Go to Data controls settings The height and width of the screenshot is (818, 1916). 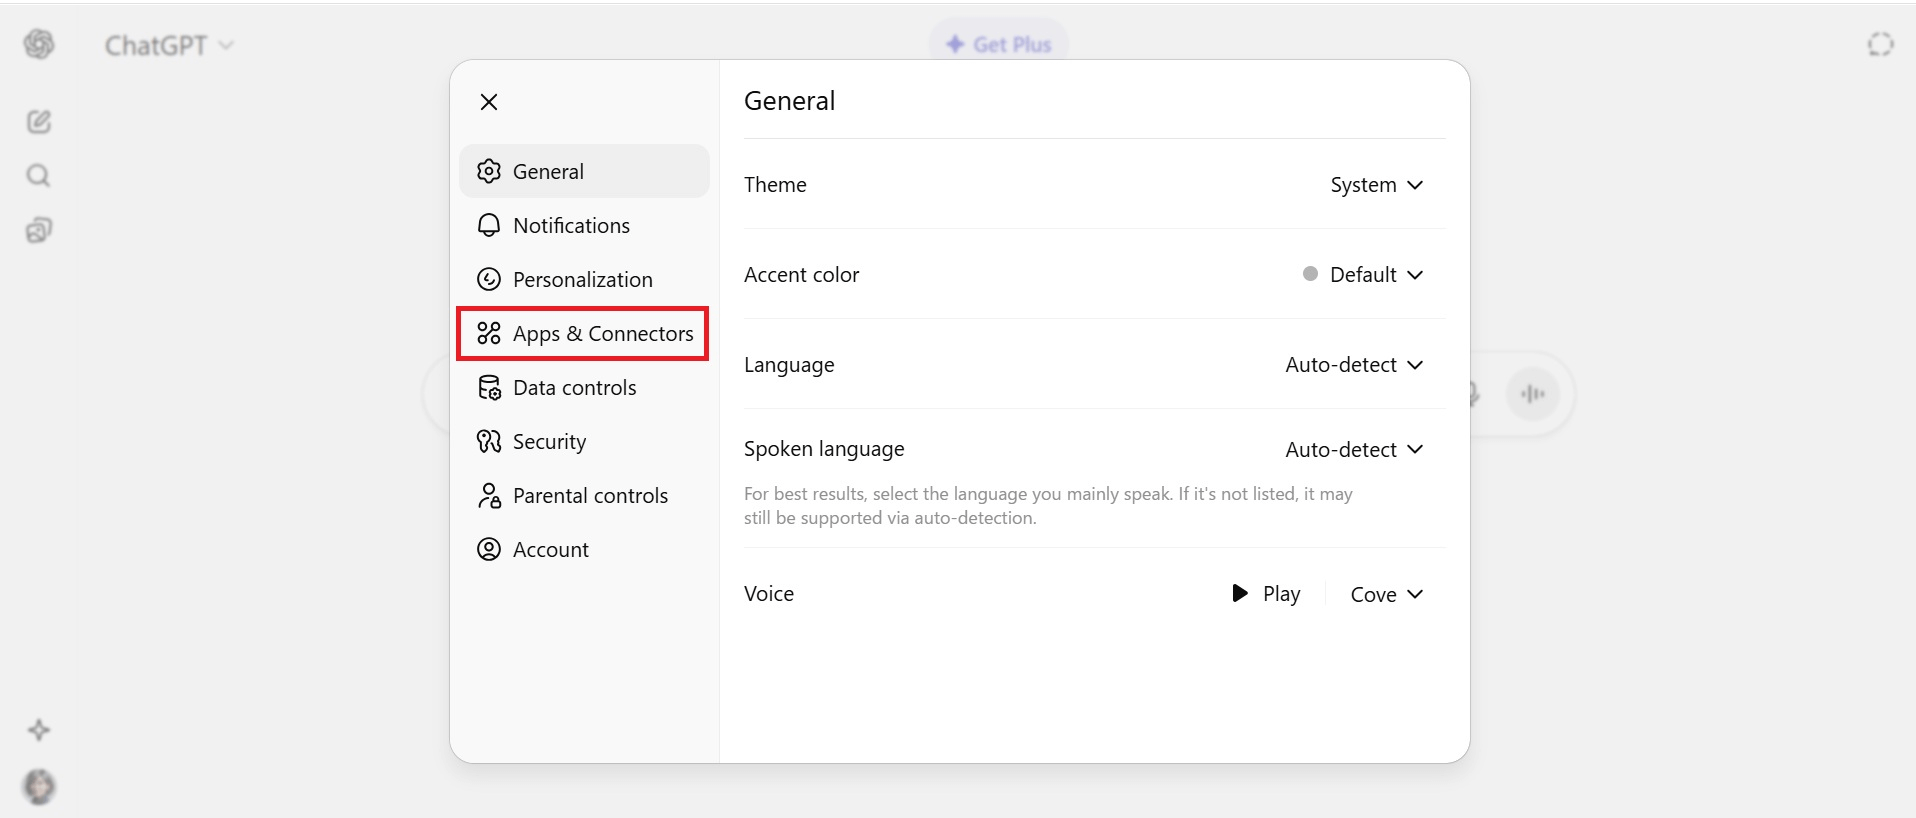click(574, 388)
